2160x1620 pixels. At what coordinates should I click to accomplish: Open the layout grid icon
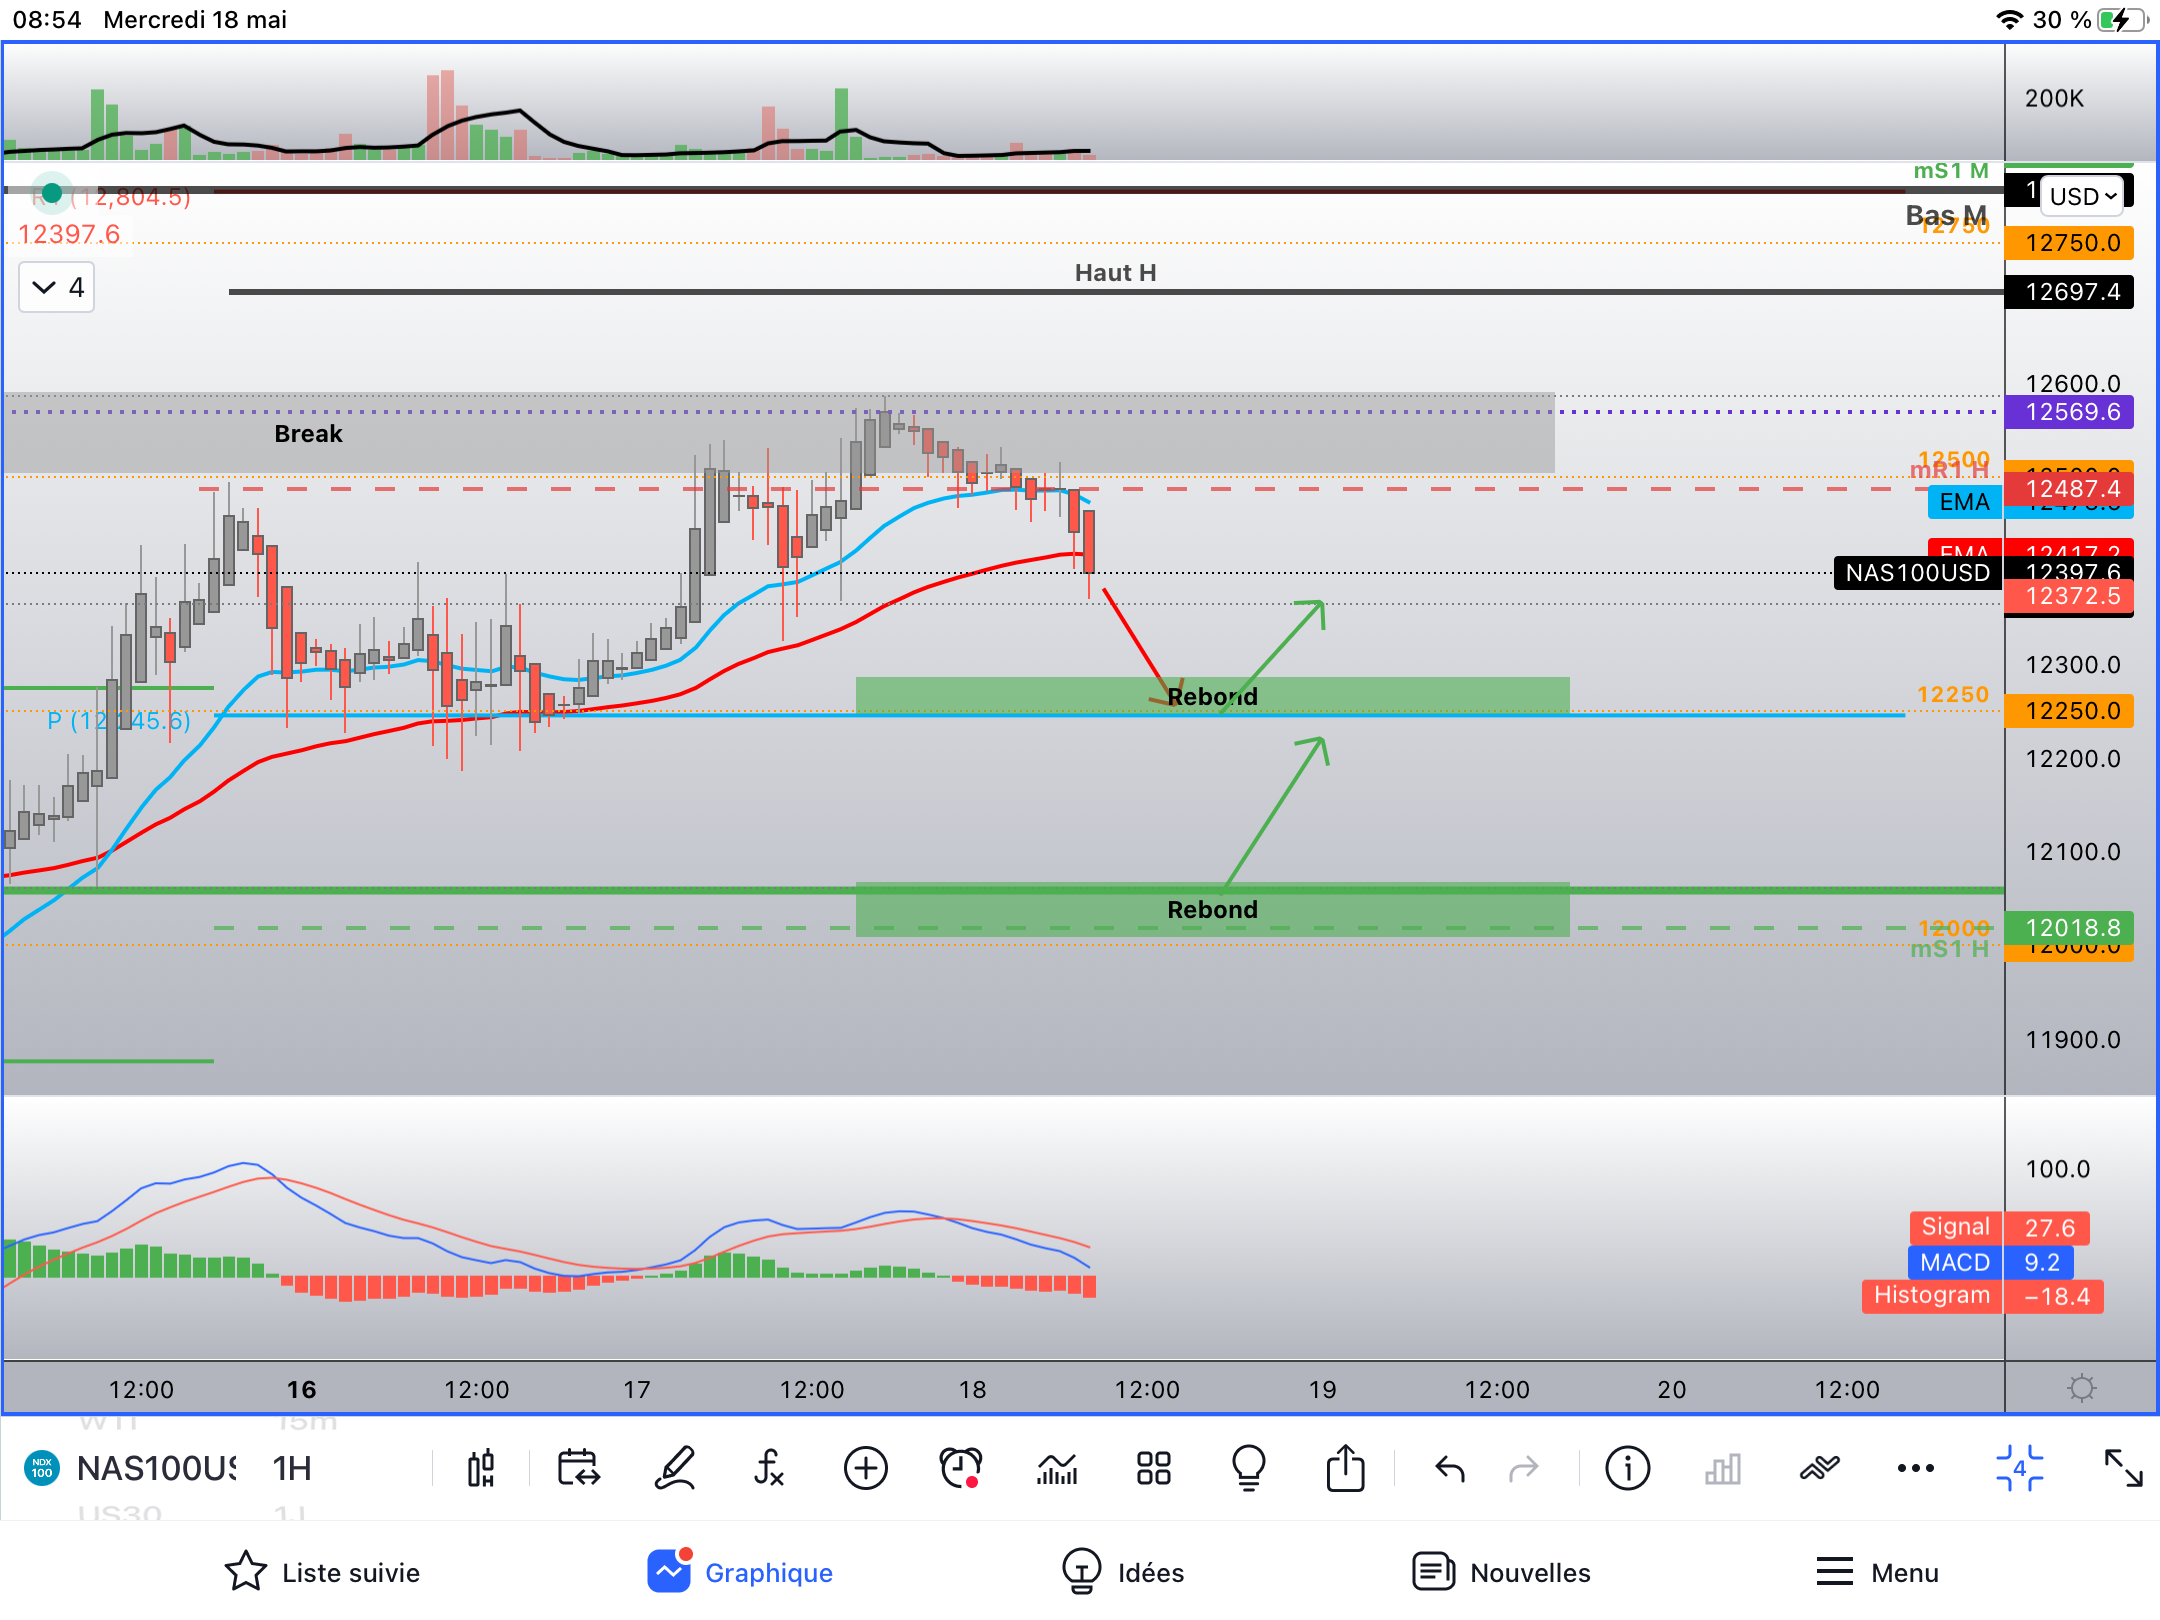[x=1153, y=1468]
